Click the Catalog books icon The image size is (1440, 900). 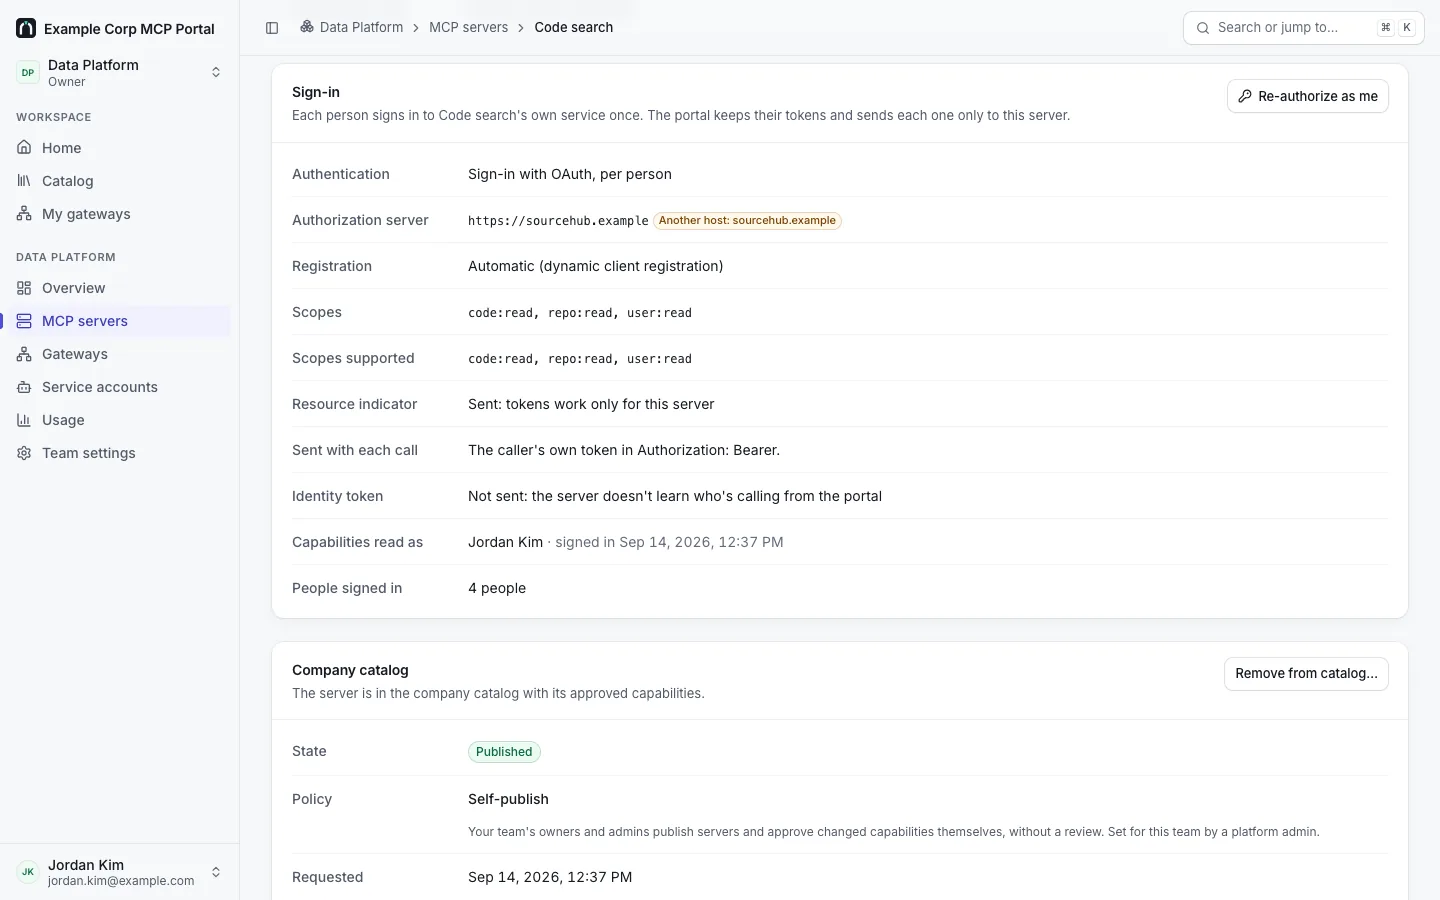24,181
